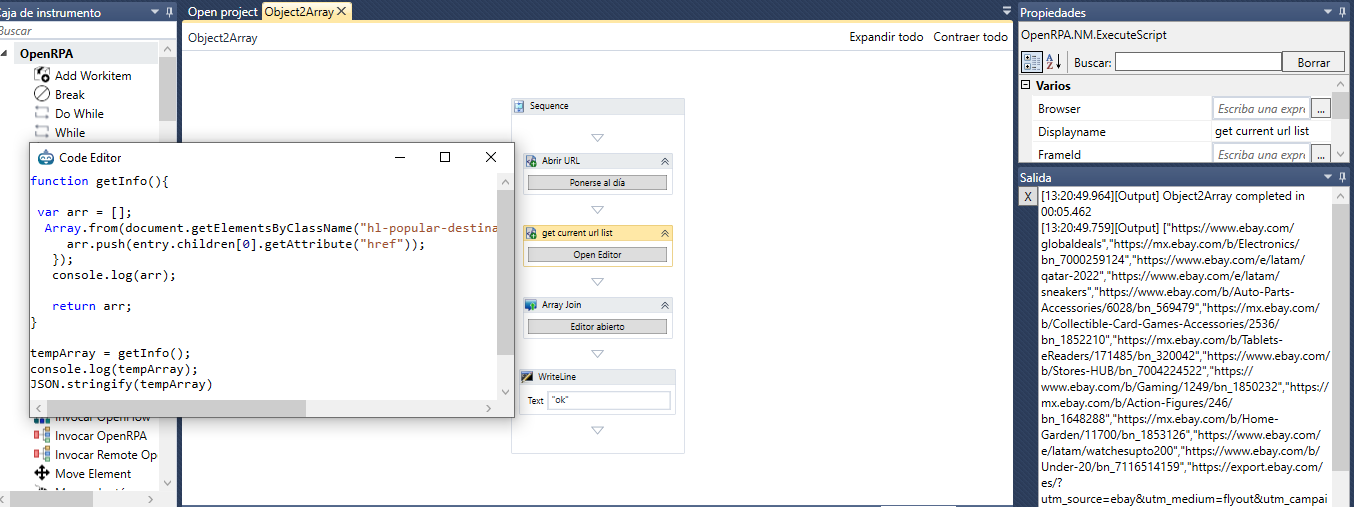This screenshot has width=1354, height=507.
Task: Collapse the Abrir URL activity
Action: [x=664, y=160]
